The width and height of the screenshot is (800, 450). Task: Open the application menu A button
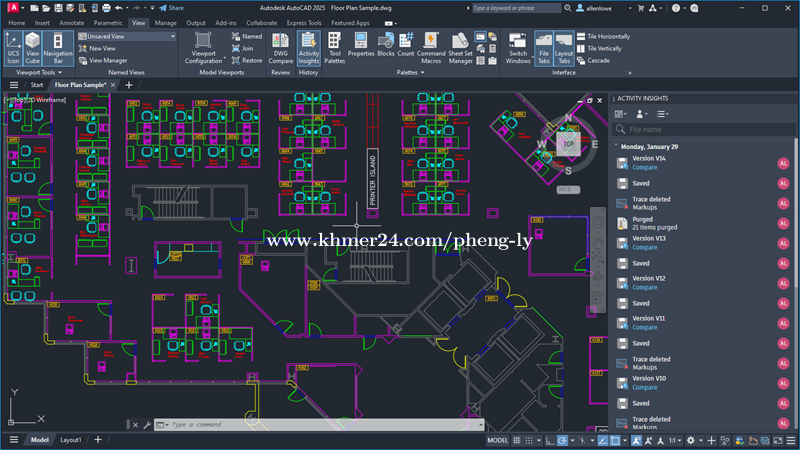pyautogui.click(x=13, y=8)
